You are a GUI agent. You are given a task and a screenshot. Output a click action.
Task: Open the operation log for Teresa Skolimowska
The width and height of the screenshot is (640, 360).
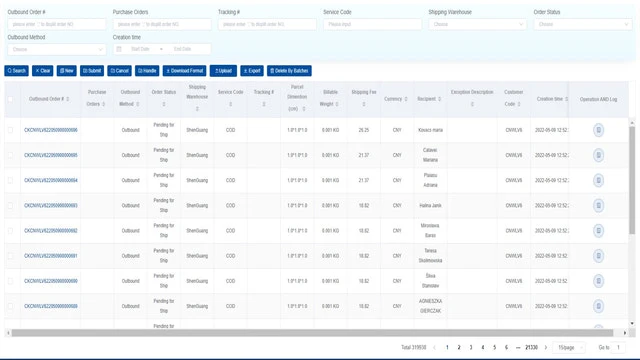(x=598, y=256)
